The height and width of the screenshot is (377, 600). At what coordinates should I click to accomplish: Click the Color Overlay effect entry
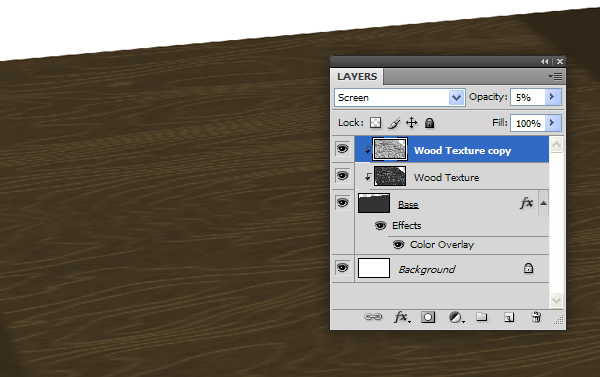(442, 245)
